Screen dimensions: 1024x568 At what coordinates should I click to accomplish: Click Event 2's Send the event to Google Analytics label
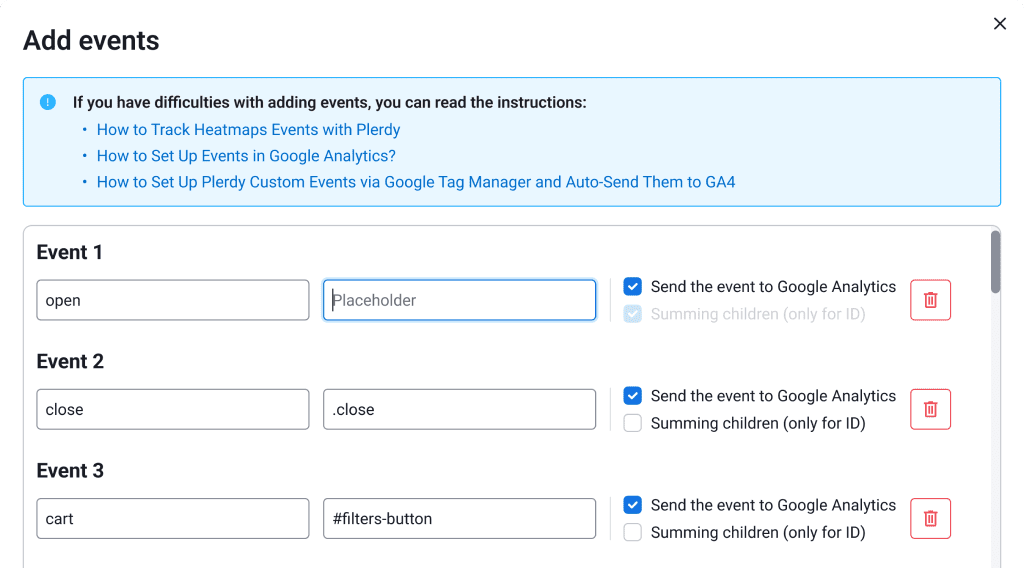coord(773,396)
